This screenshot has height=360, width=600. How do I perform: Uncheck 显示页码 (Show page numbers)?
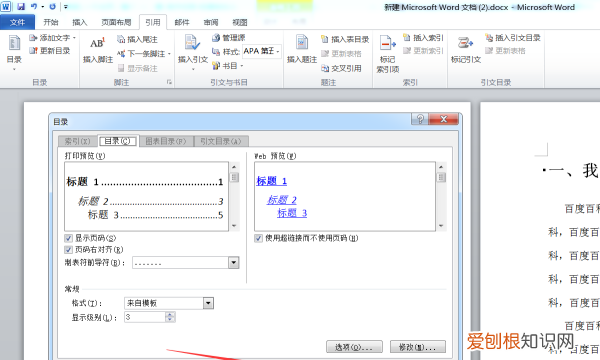[68, 238]
